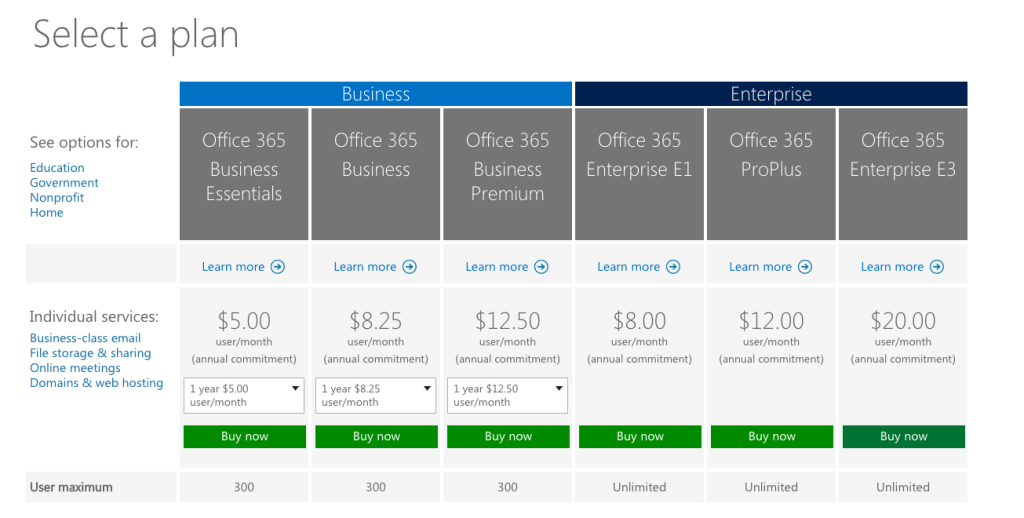Click the 300 value under Business Premium
This screenshot has width=1024, height=518.
[507, 487]
